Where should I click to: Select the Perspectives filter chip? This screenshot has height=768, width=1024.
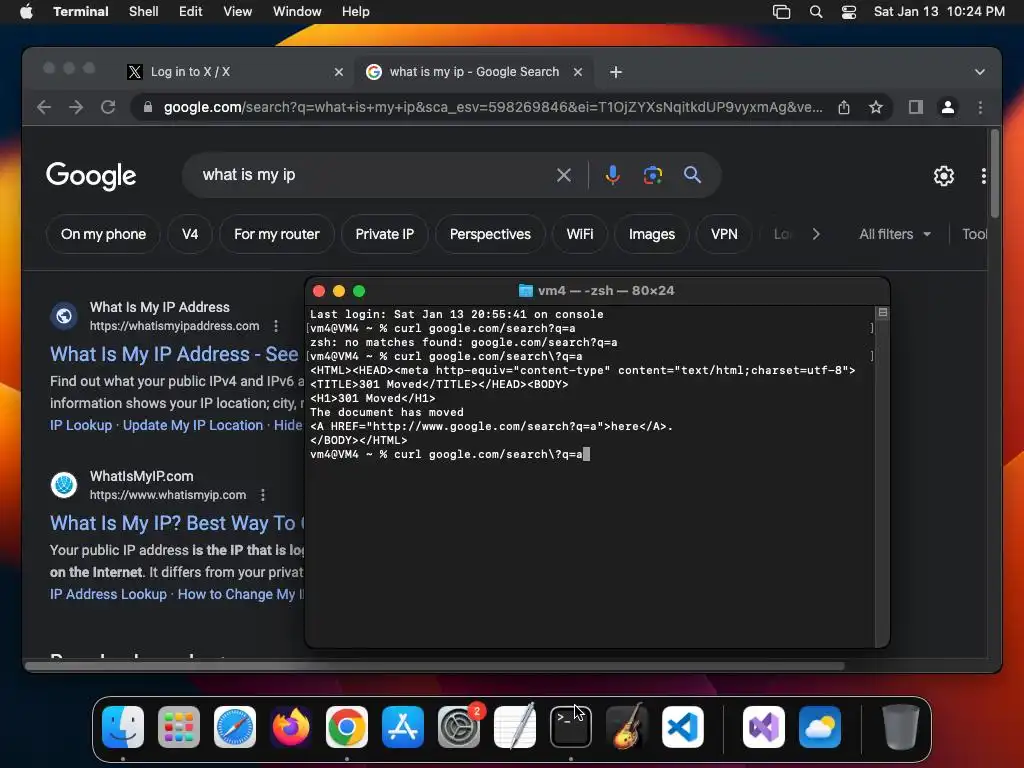pyautogui.click(x=490, y=234)
